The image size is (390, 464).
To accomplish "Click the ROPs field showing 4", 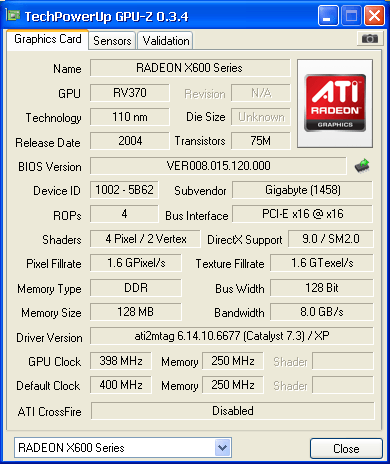I will [x=124, y=214].
